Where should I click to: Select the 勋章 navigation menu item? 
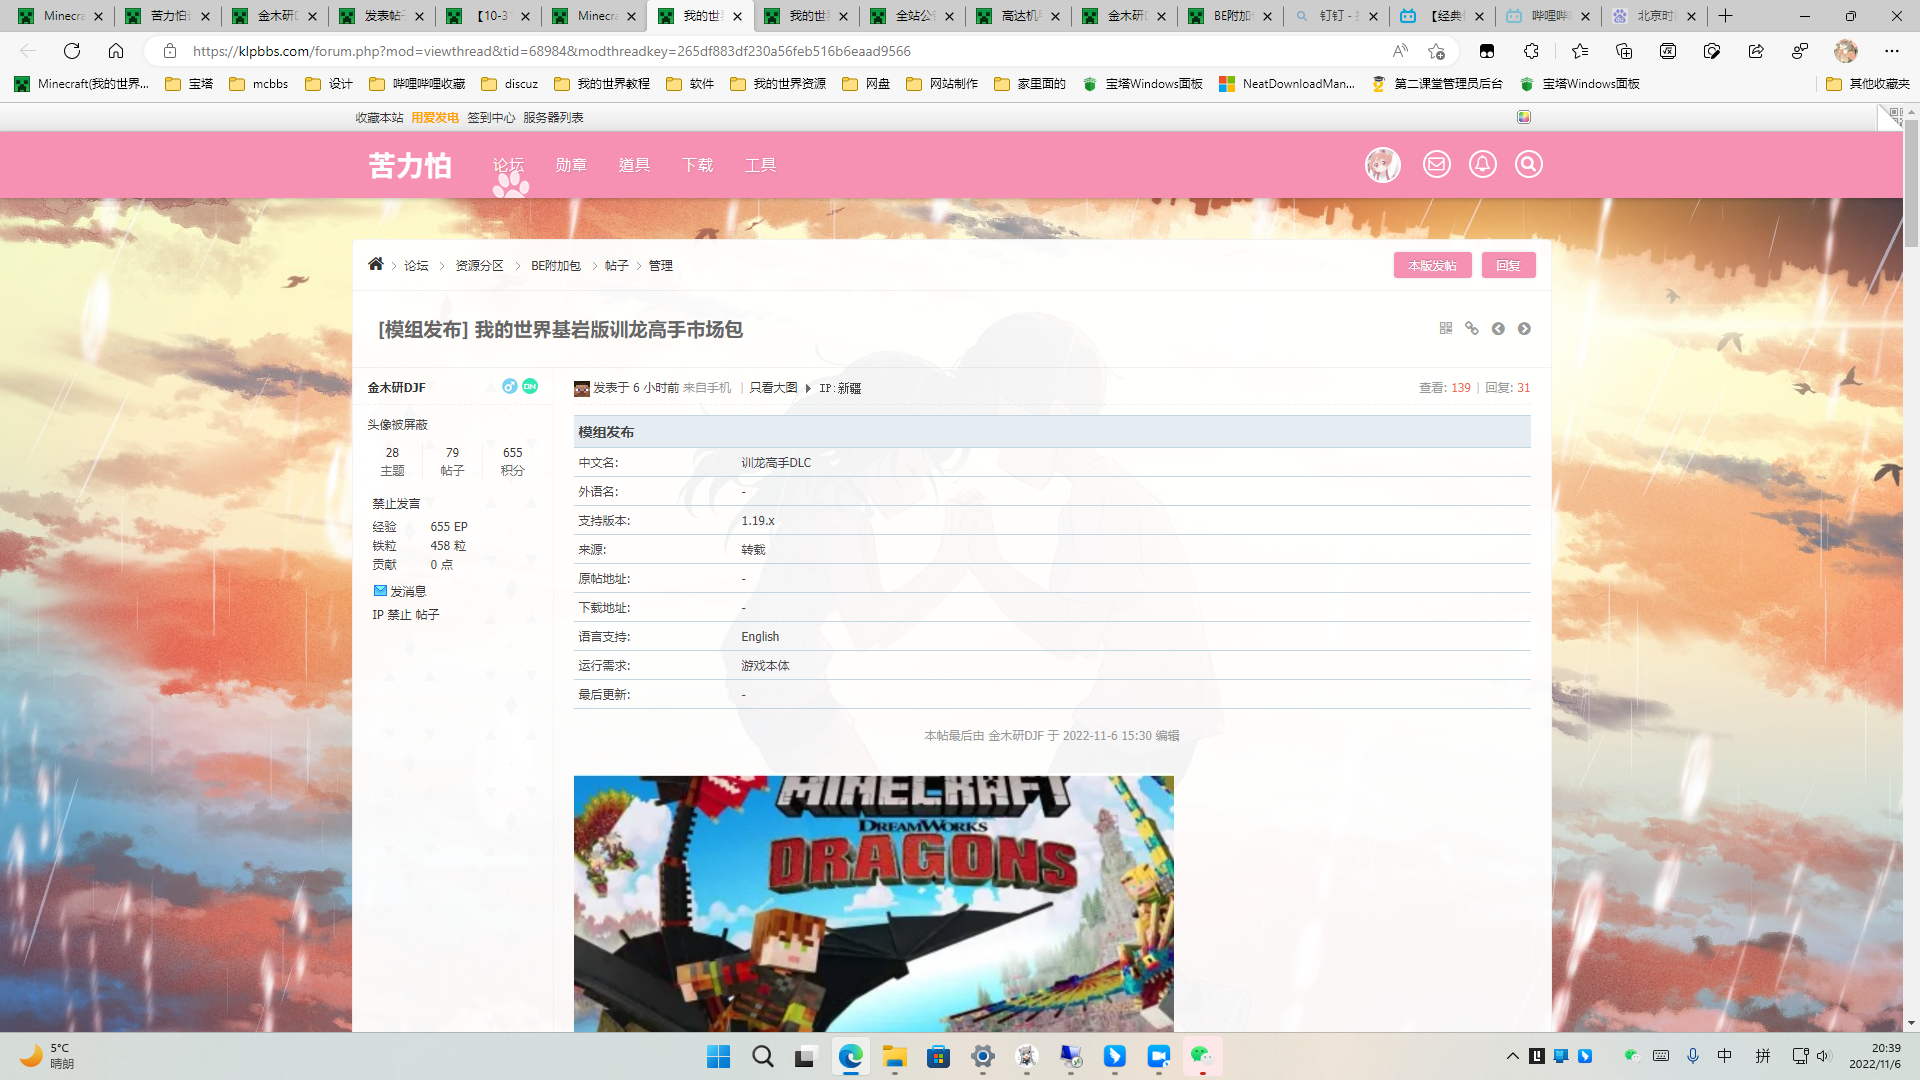pyautogui.click(x=571, y=165)
